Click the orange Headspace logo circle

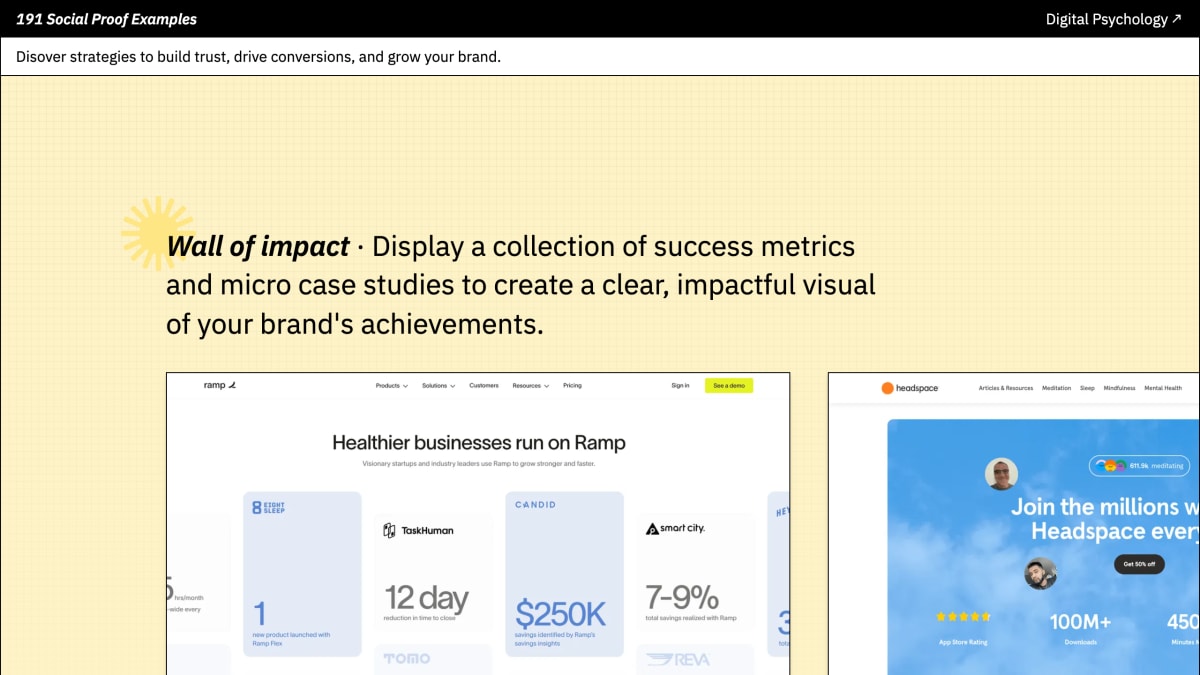[x=887, y=388]
